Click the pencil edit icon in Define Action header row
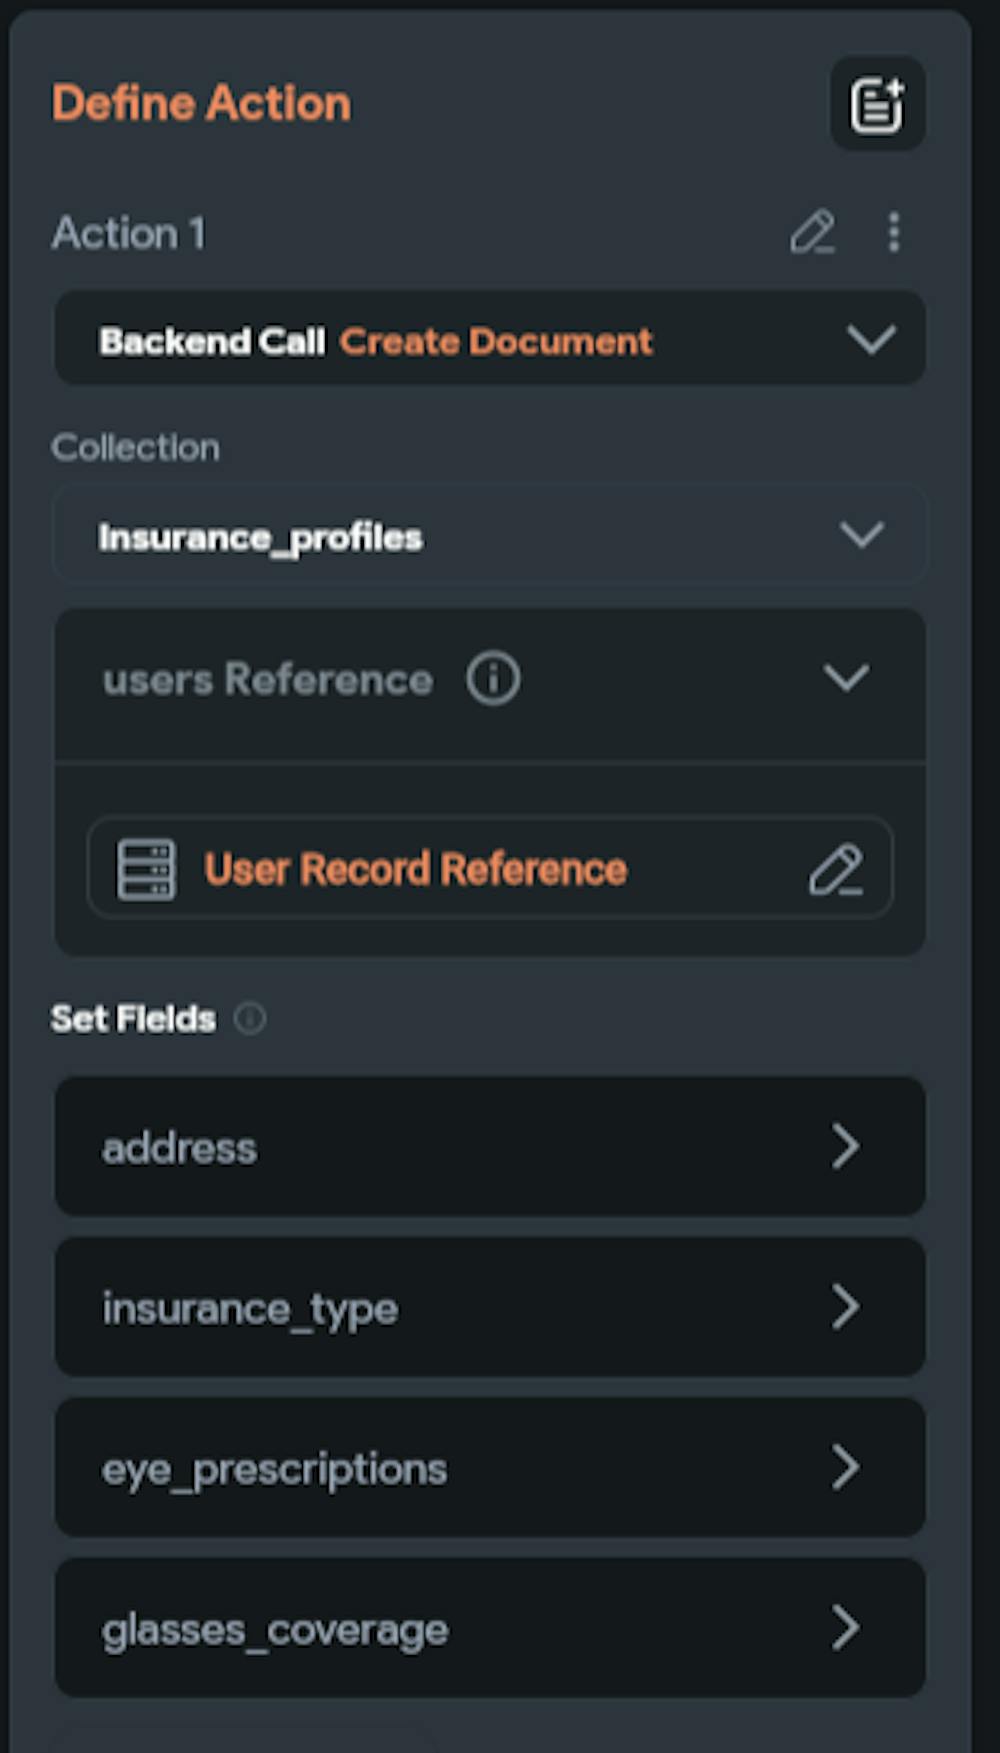1000x1753 pixels. point(813,234)
